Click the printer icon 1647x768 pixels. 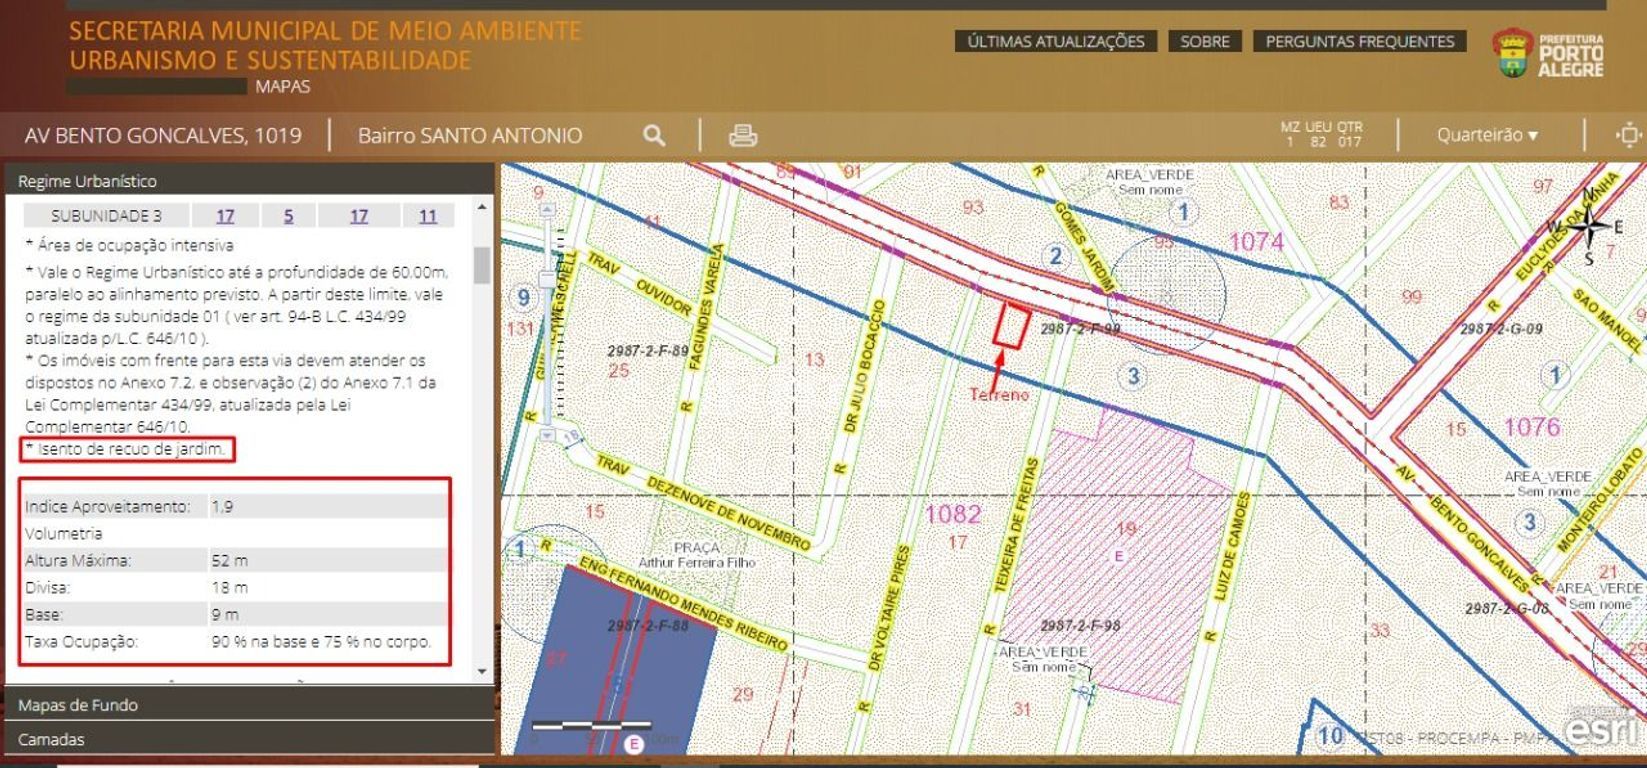coord(742,135)
